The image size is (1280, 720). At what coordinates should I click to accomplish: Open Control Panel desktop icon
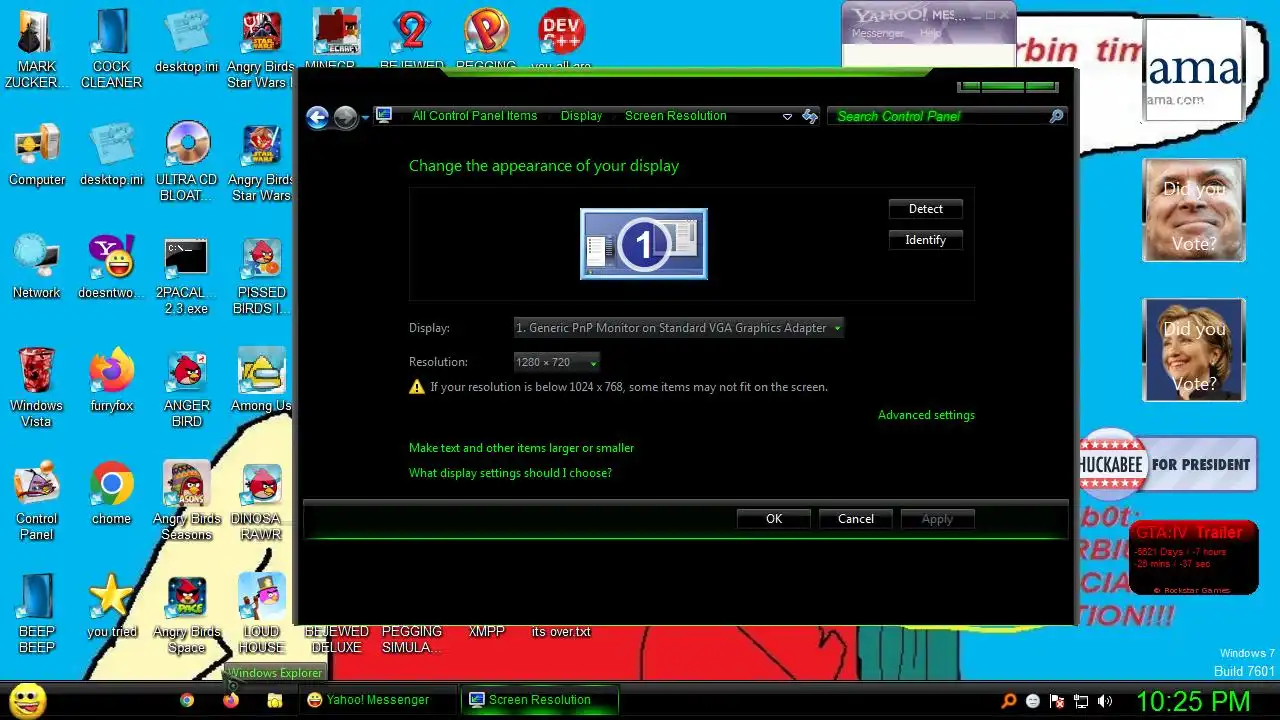coord(37,501)
